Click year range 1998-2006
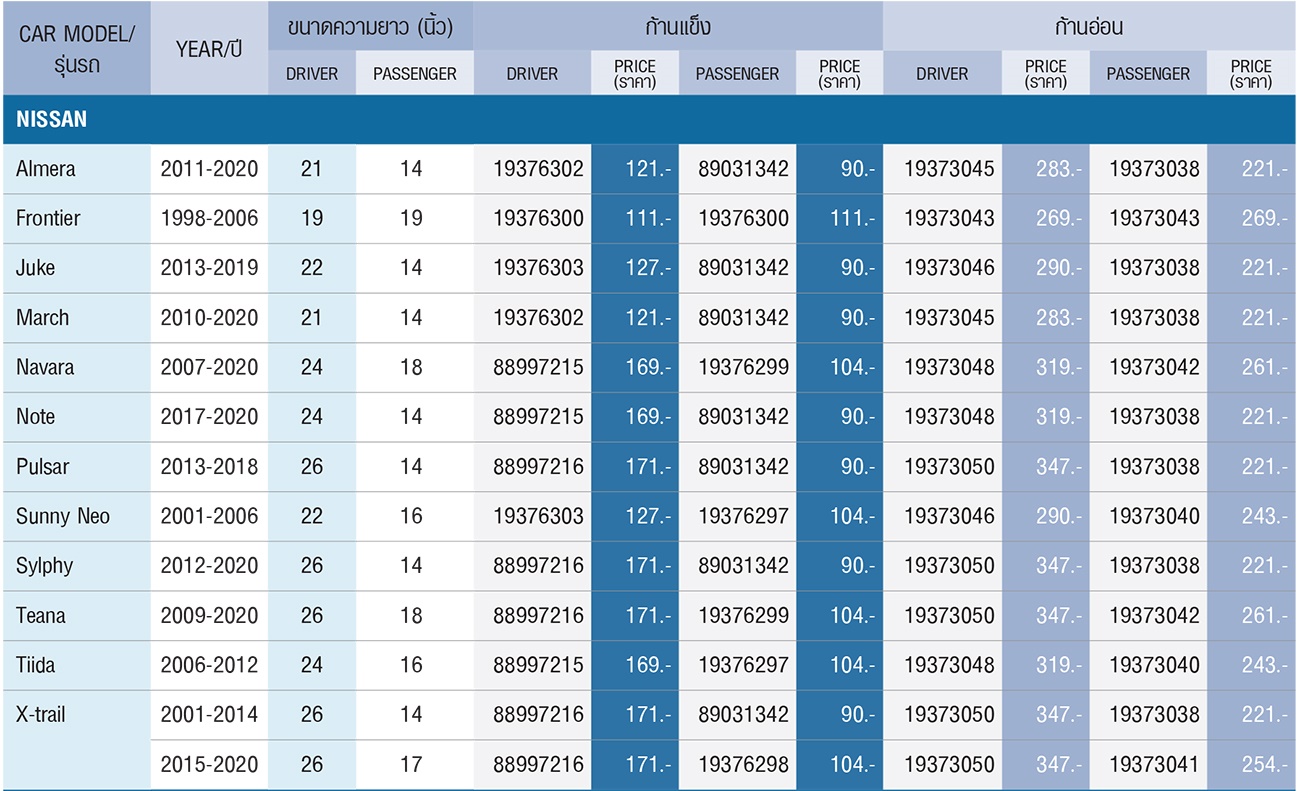 point(209,218)
